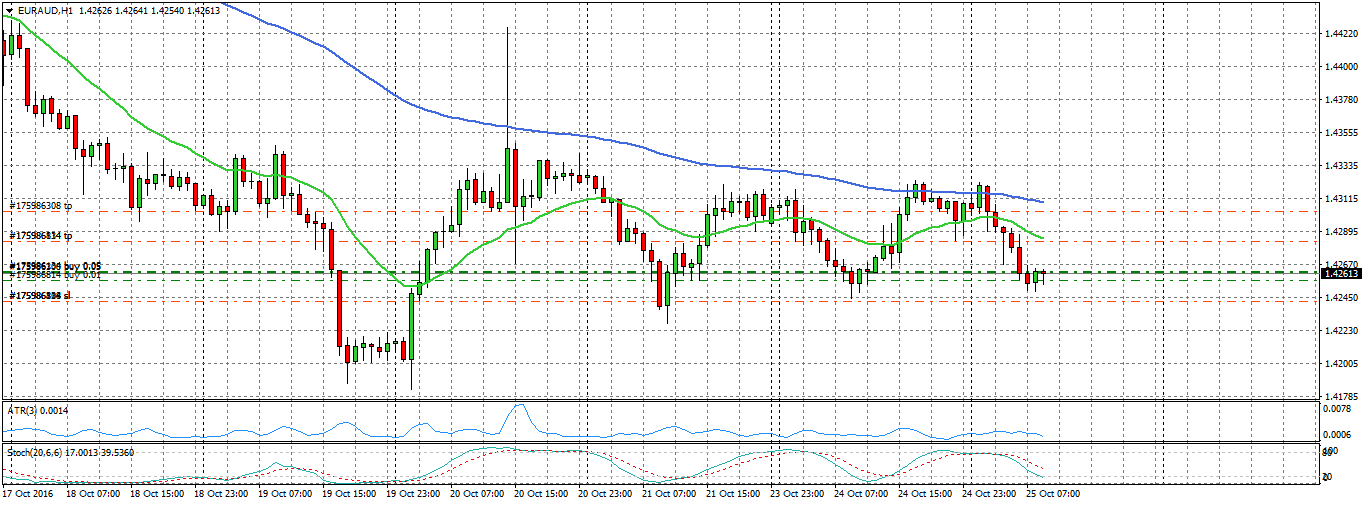
Task: Click the 19 Oct 23:00 time label
Action: pos(415,494)
